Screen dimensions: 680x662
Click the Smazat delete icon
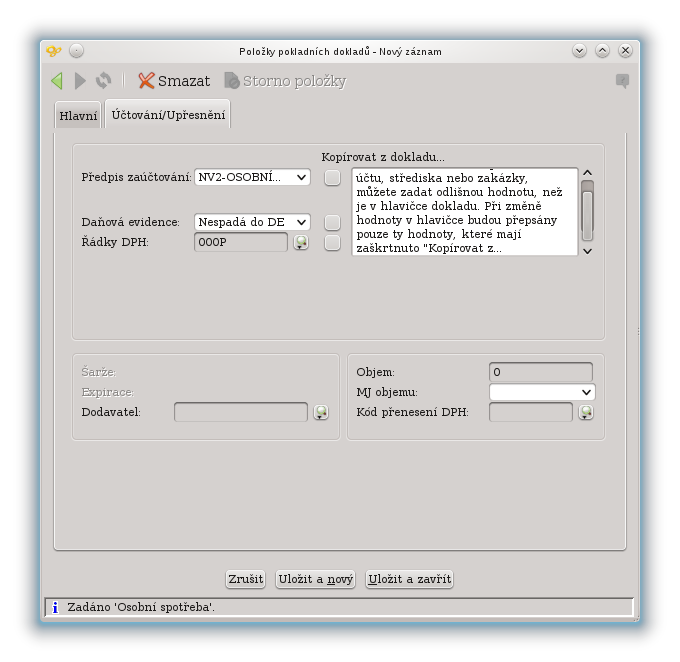point(147,81)
